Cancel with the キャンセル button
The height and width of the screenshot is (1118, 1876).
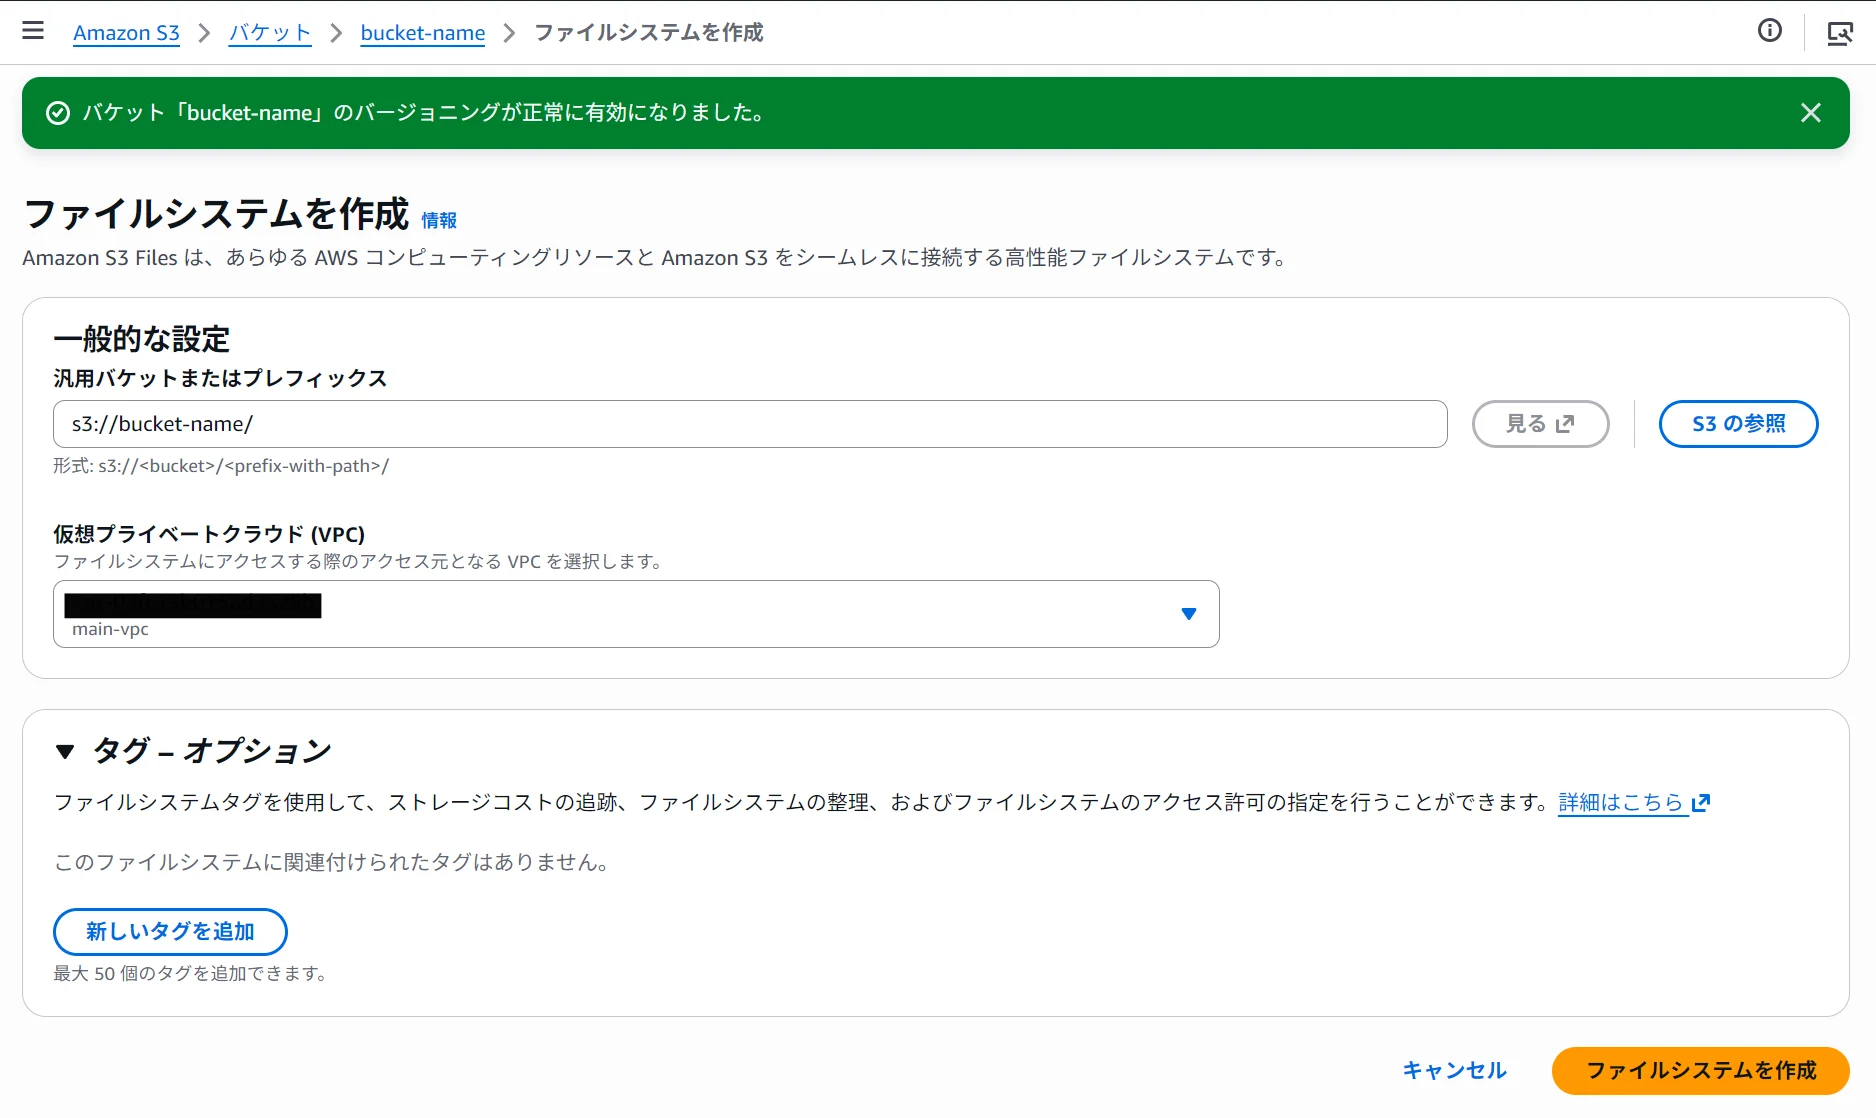(1454, 1070)
